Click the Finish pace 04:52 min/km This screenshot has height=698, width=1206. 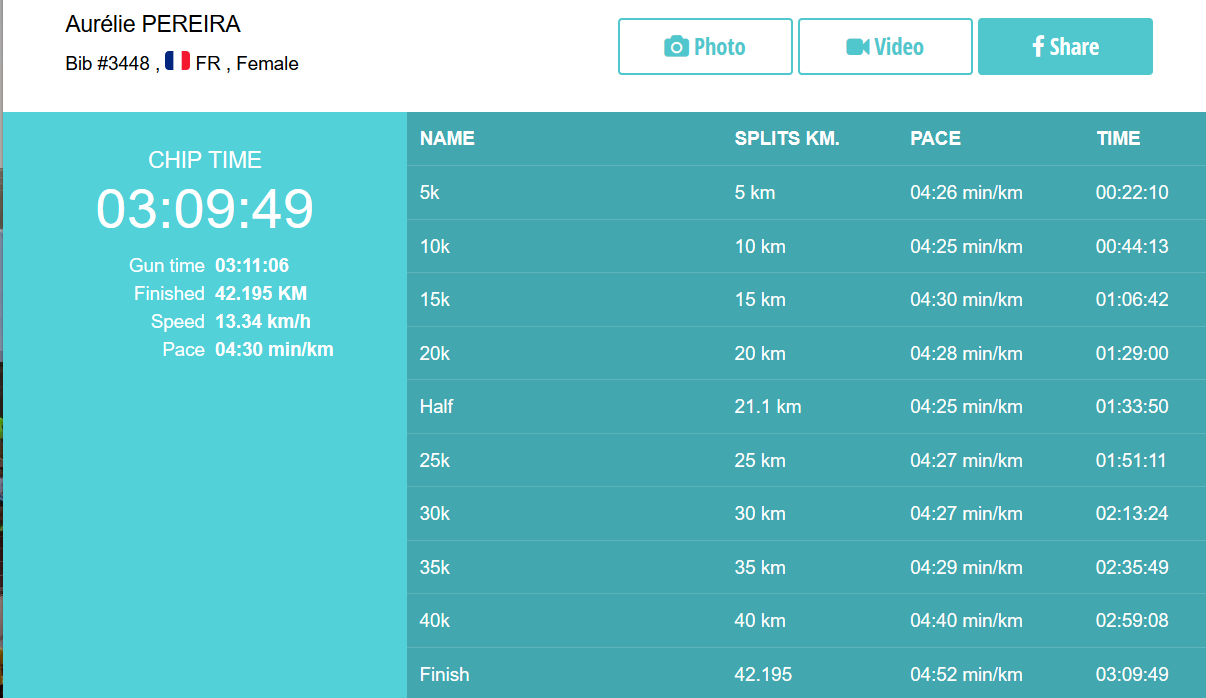[x=966, y=675]
